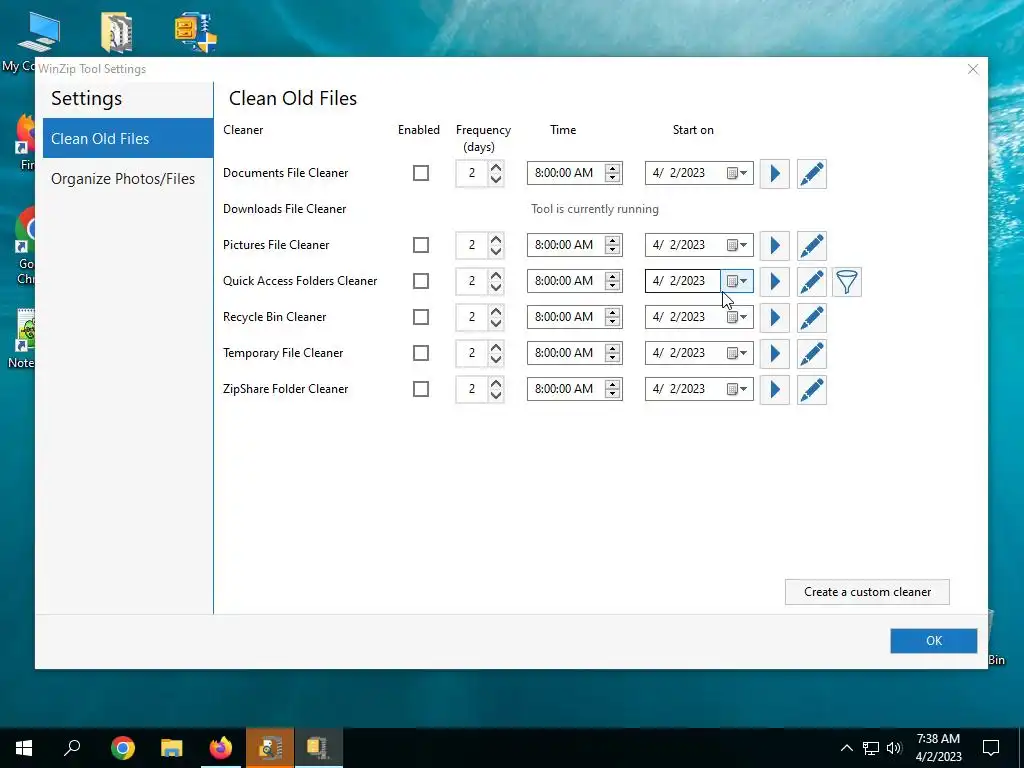The width and height of the screenshot is (1024, 768).
Task: Open the Pictures File Cleaner date picker
Action: [737, 245]
